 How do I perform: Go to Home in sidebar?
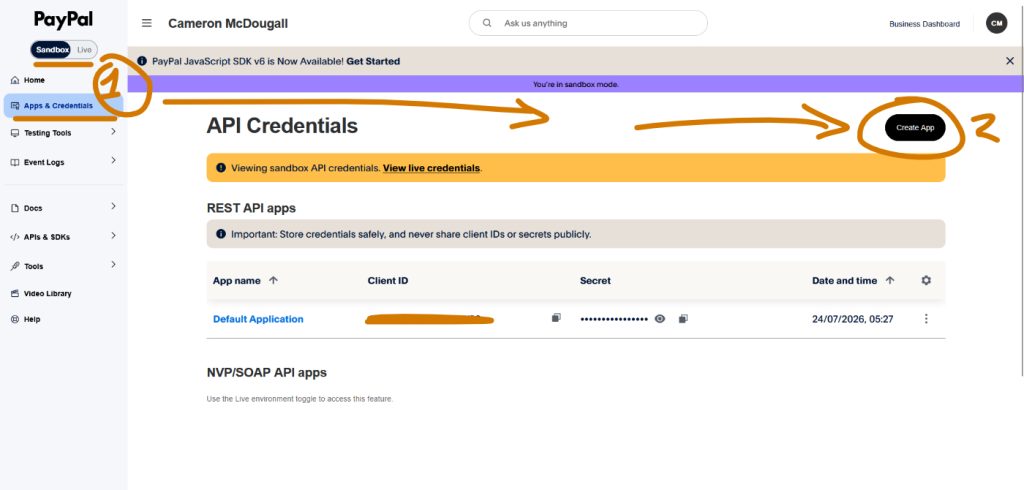[x=34, y=80]
